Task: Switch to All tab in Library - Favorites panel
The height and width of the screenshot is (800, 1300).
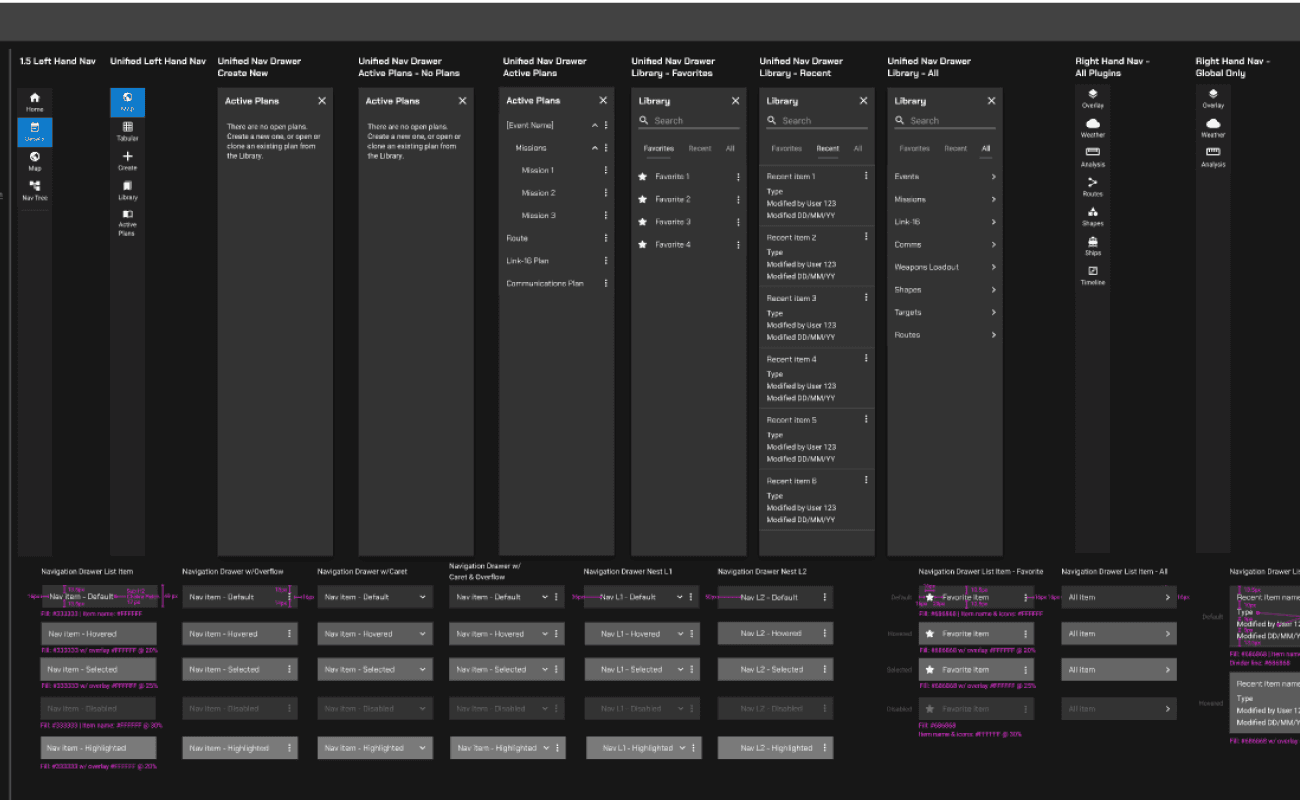Action: coord(730,148)
